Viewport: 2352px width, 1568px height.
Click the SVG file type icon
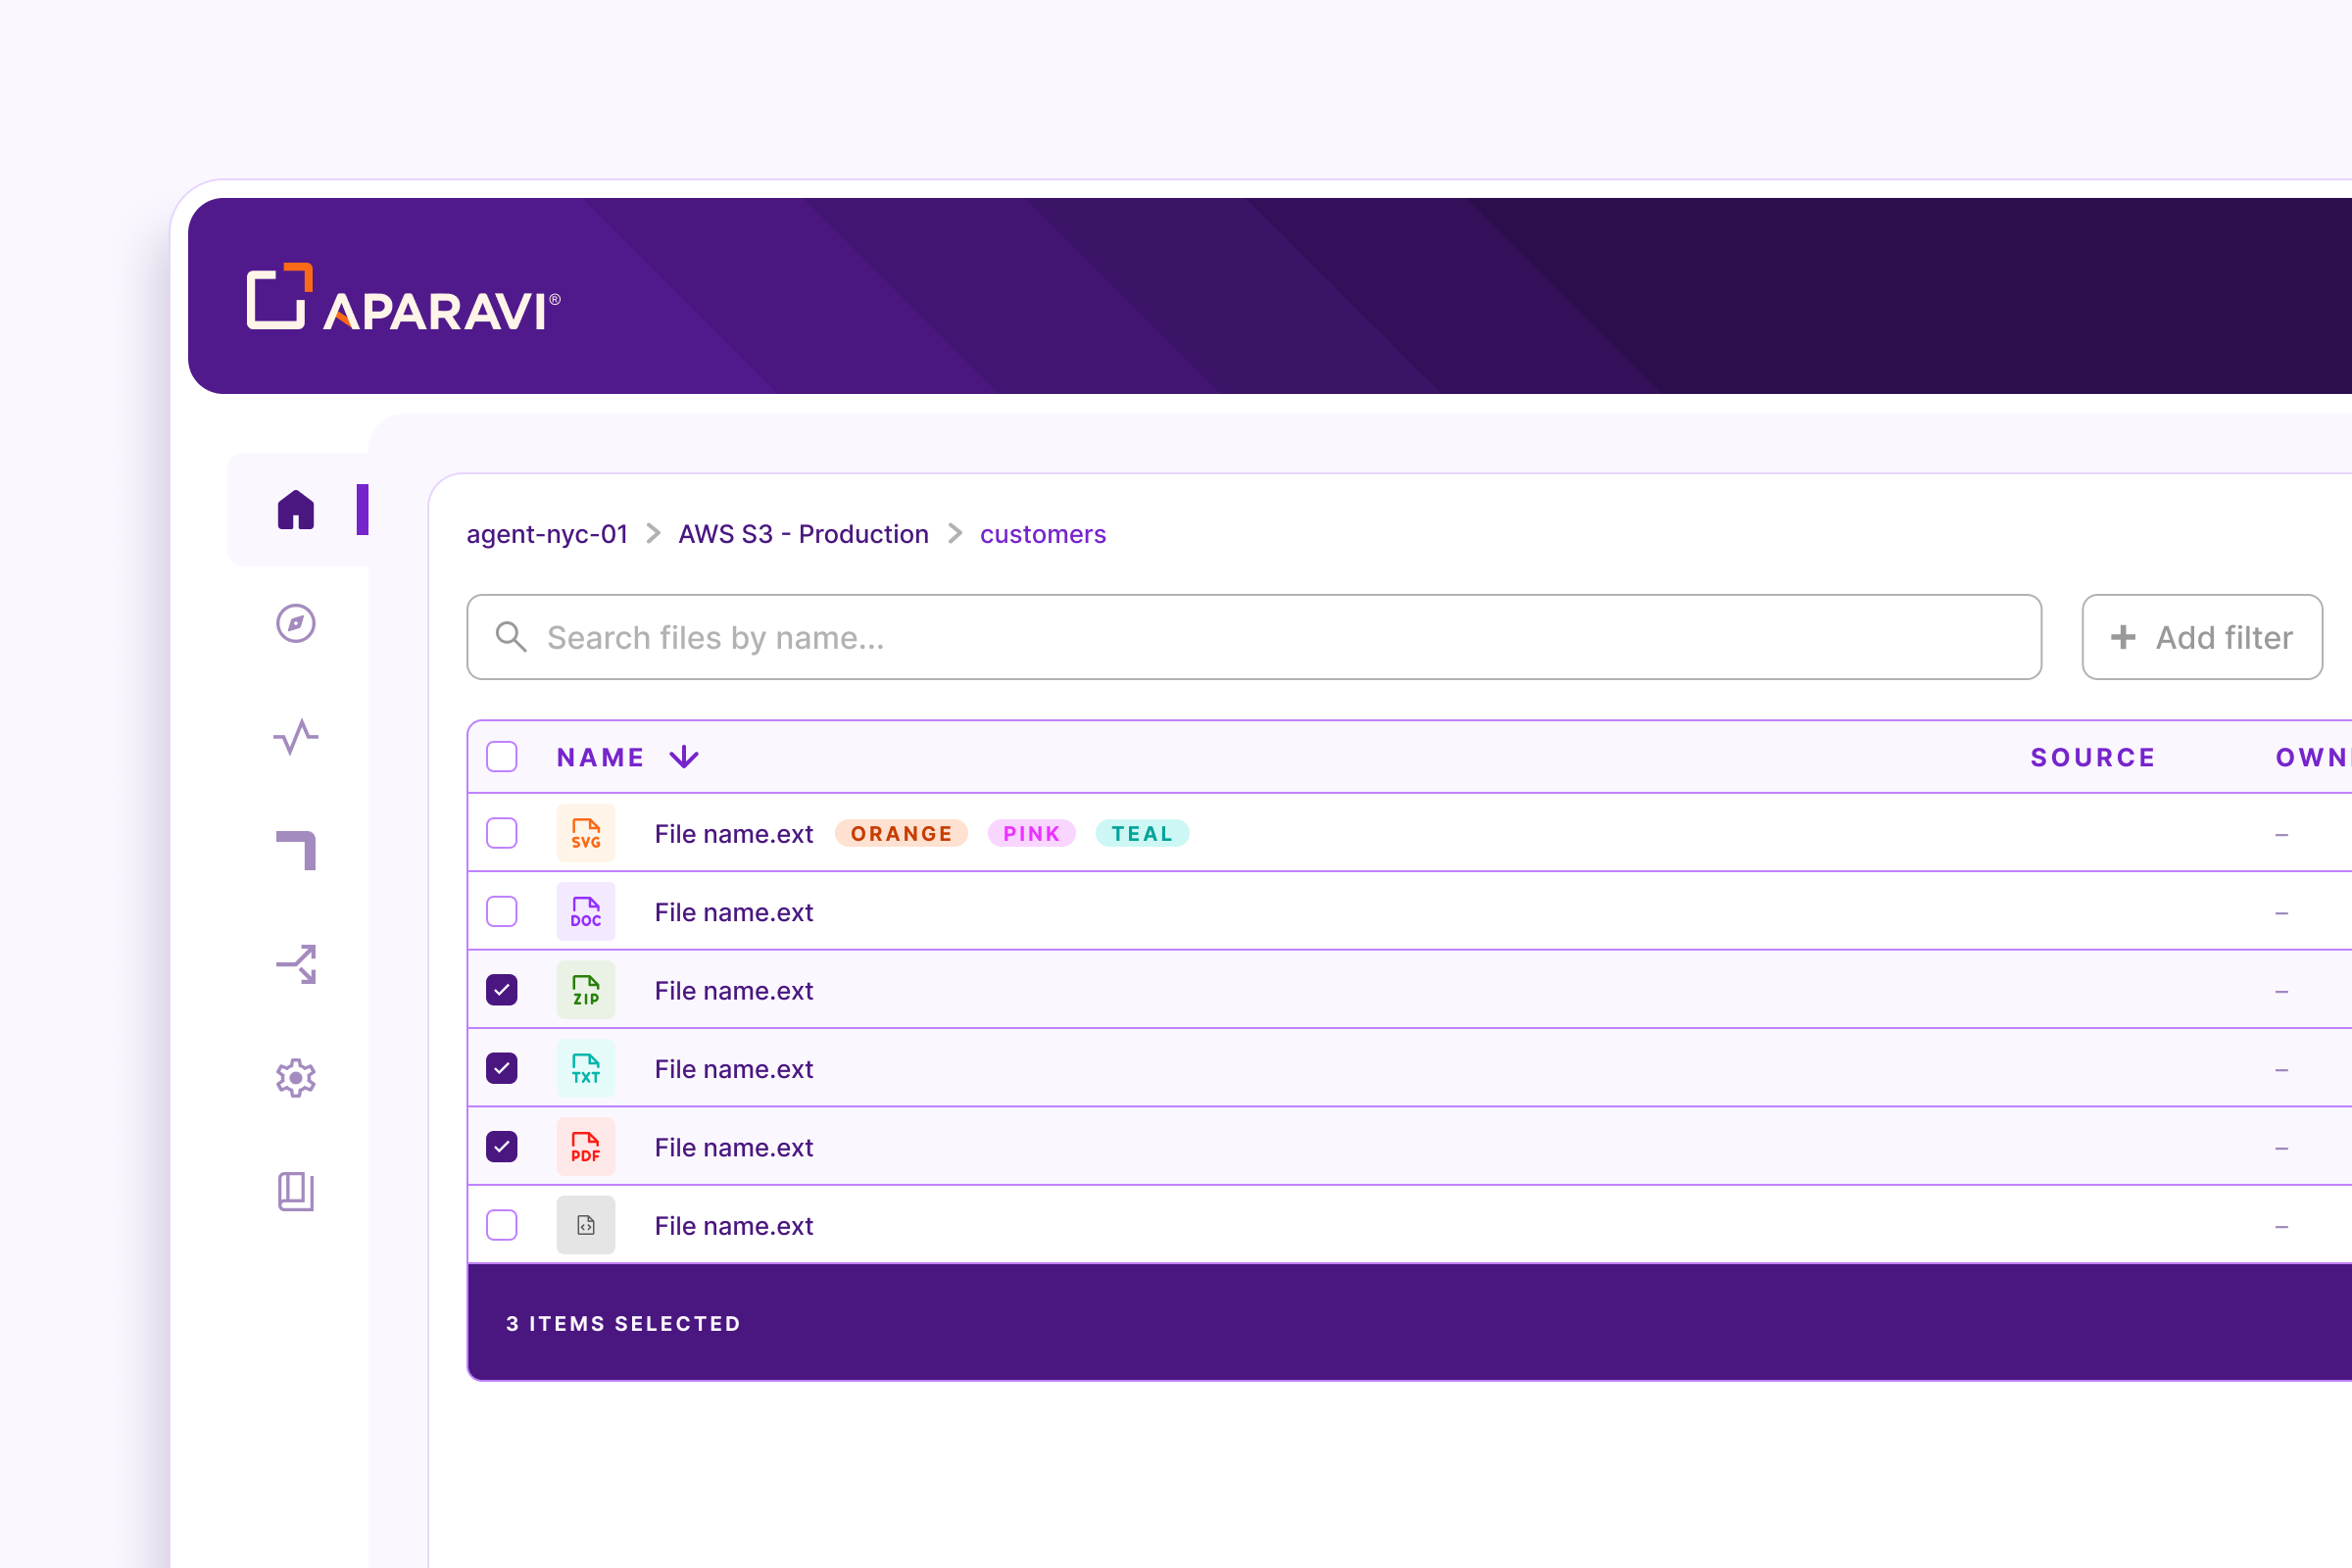click(586, 833)
